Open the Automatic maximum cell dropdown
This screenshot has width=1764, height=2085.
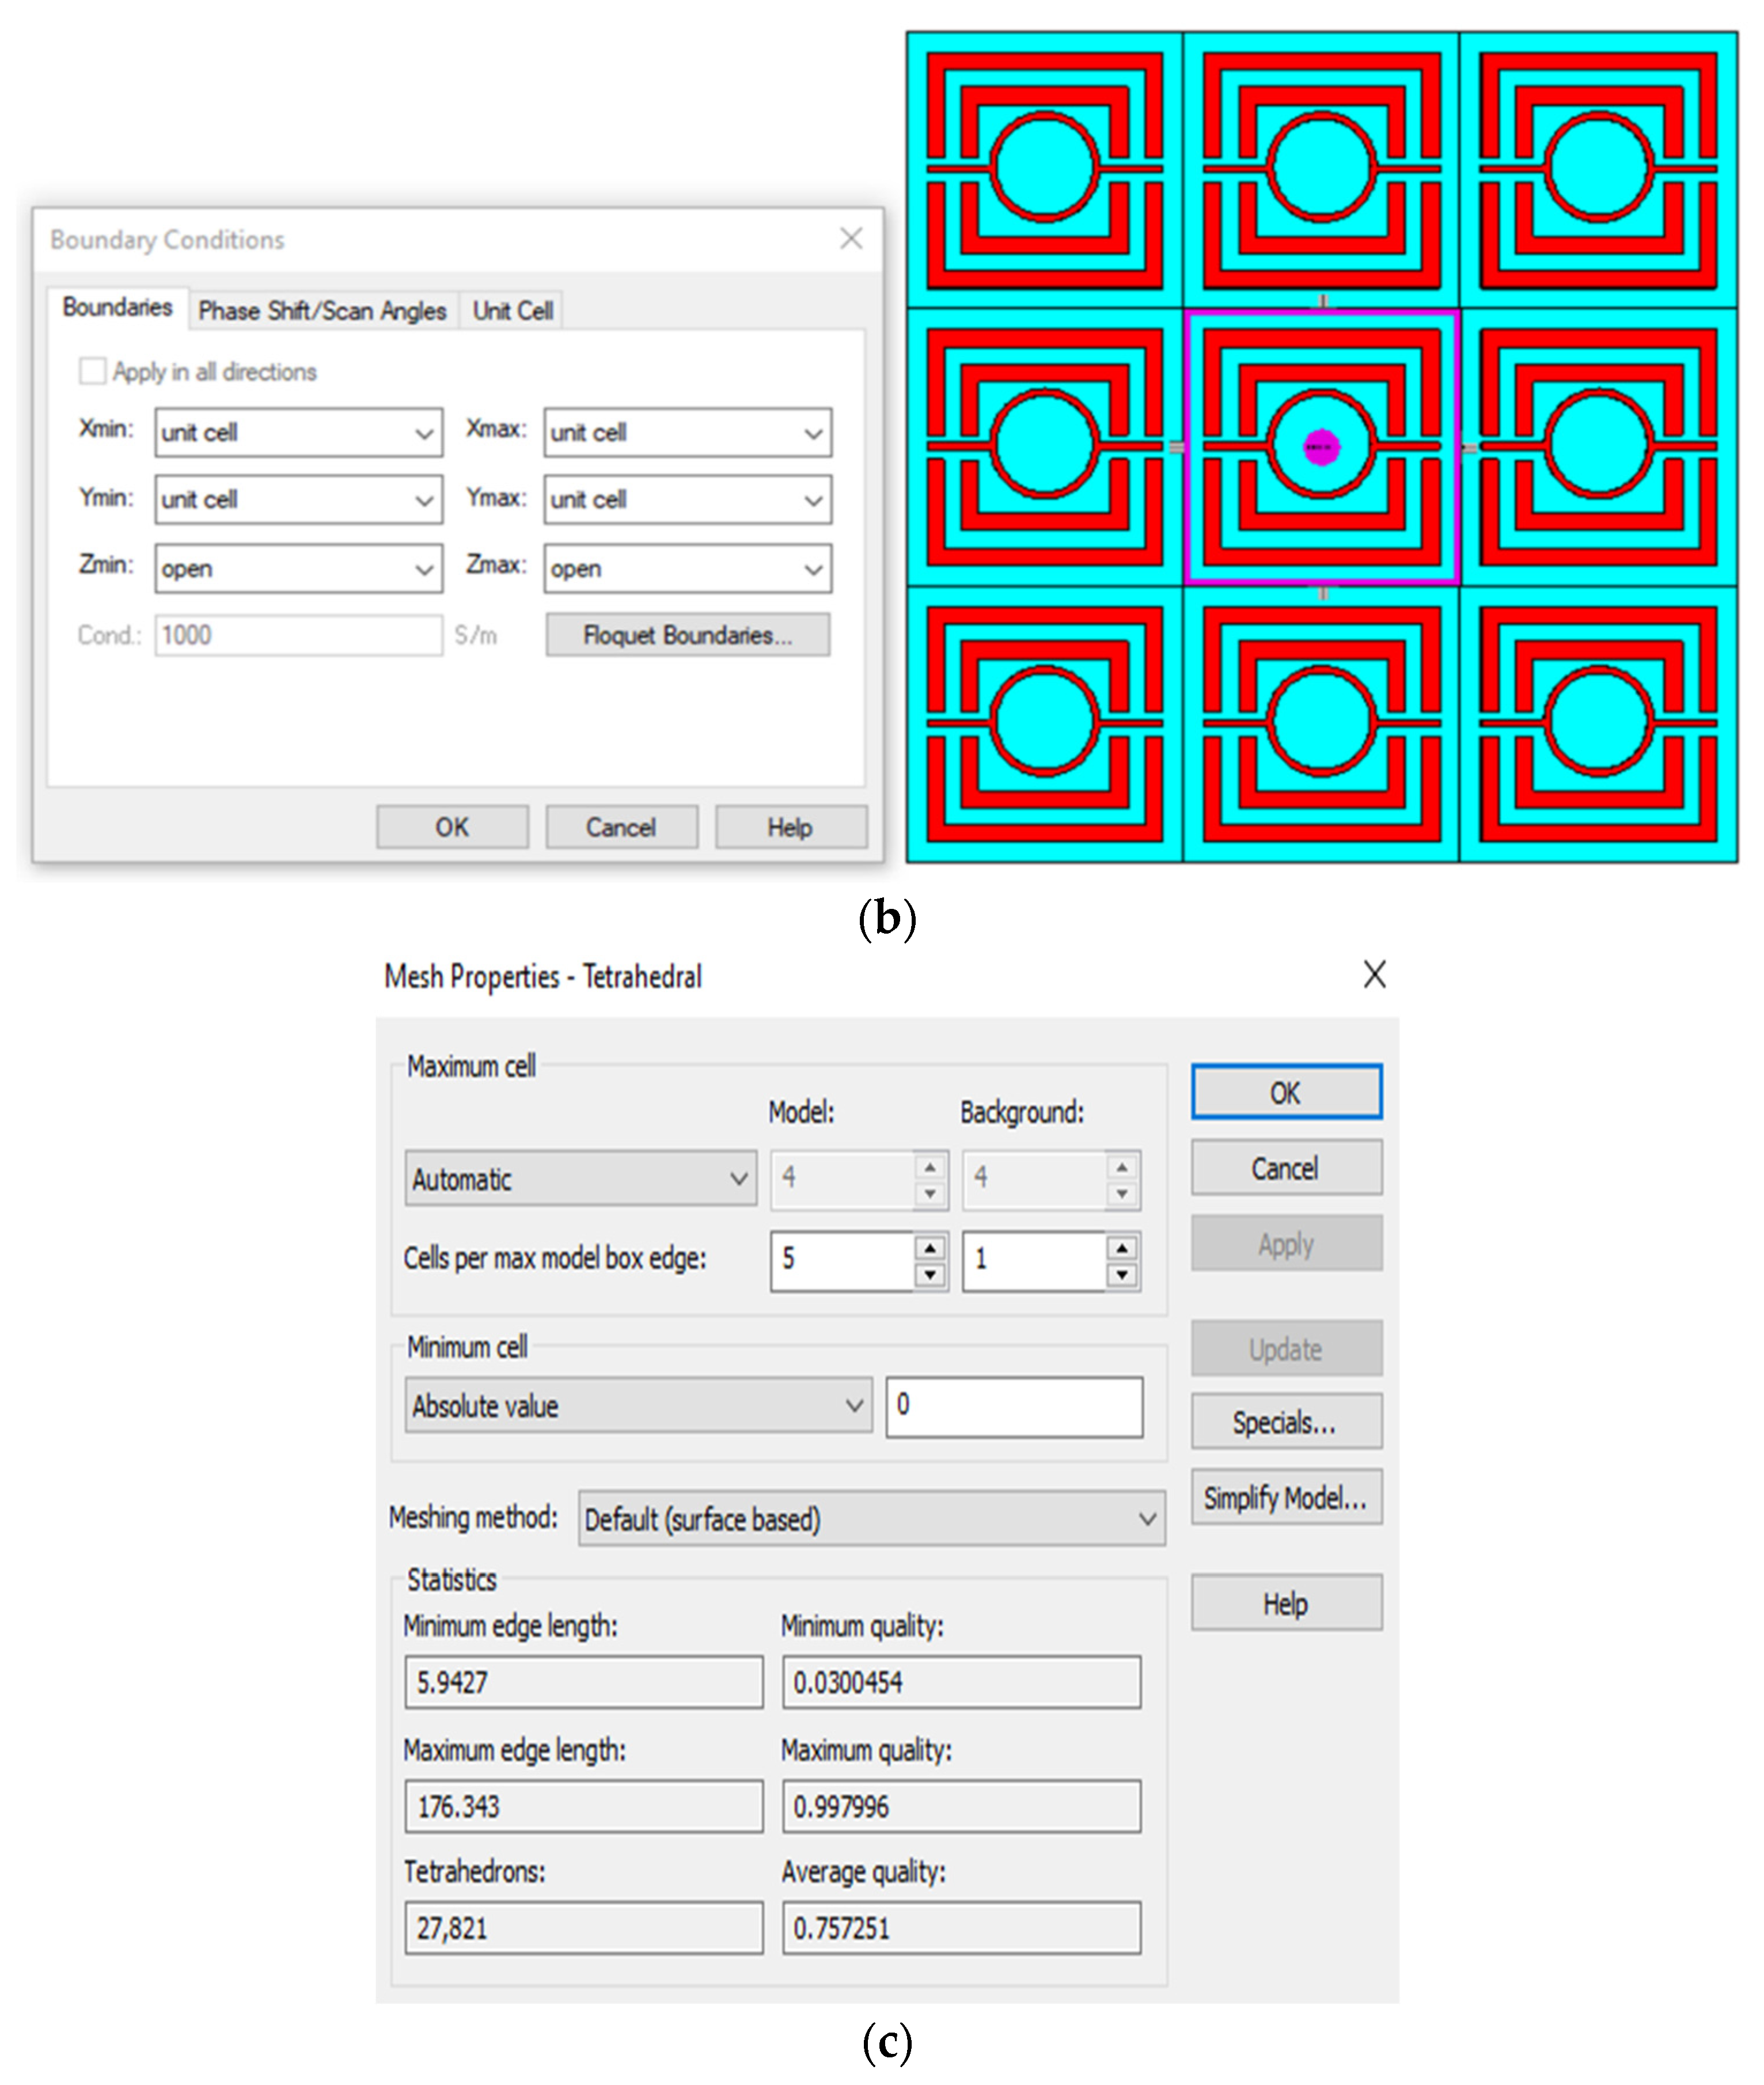(x=580, y=1179)
